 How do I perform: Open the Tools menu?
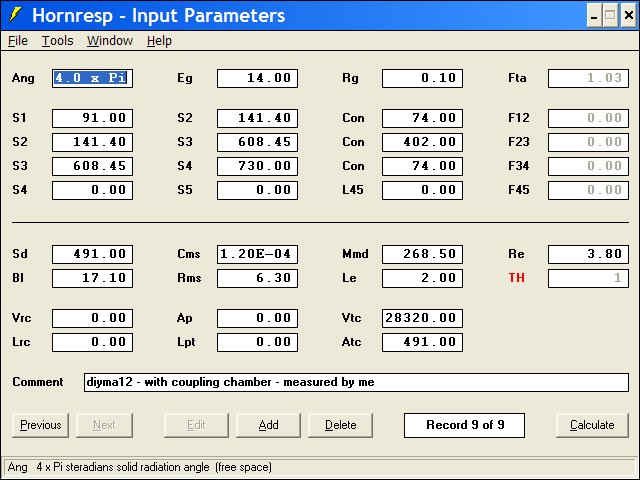coord(58,41)
